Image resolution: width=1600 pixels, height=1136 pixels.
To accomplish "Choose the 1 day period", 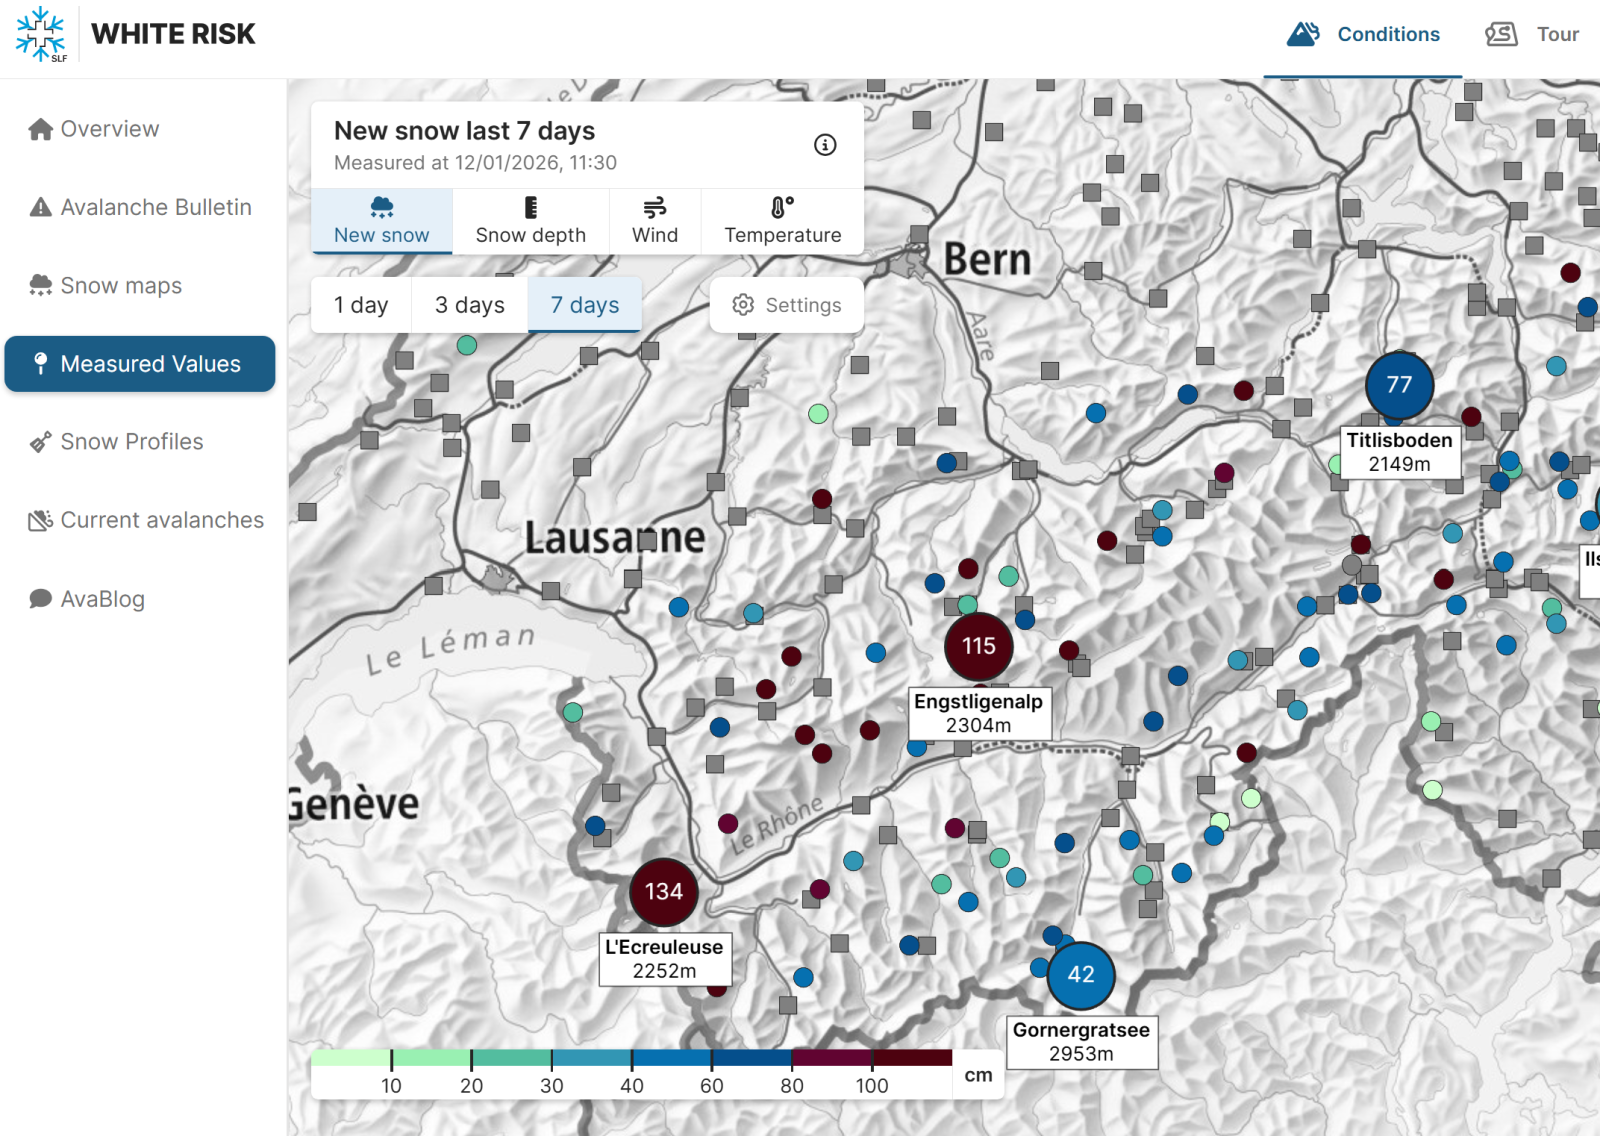I will pos(361,305).
